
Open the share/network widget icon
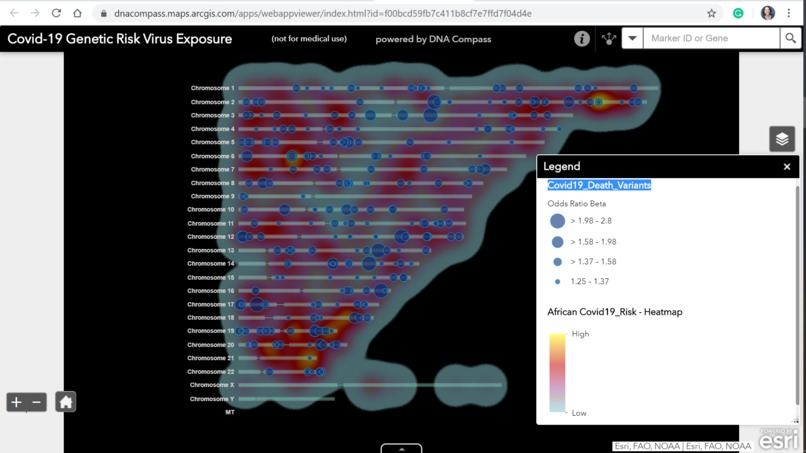pos(609,39)
